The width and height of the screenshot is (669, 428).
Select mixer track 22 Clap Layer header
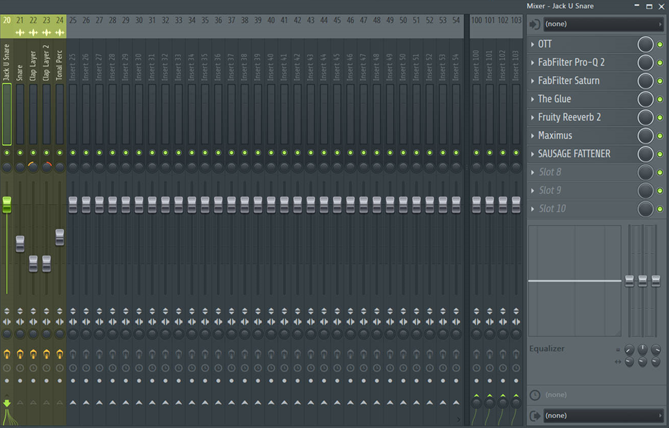(x=33, y=26)
